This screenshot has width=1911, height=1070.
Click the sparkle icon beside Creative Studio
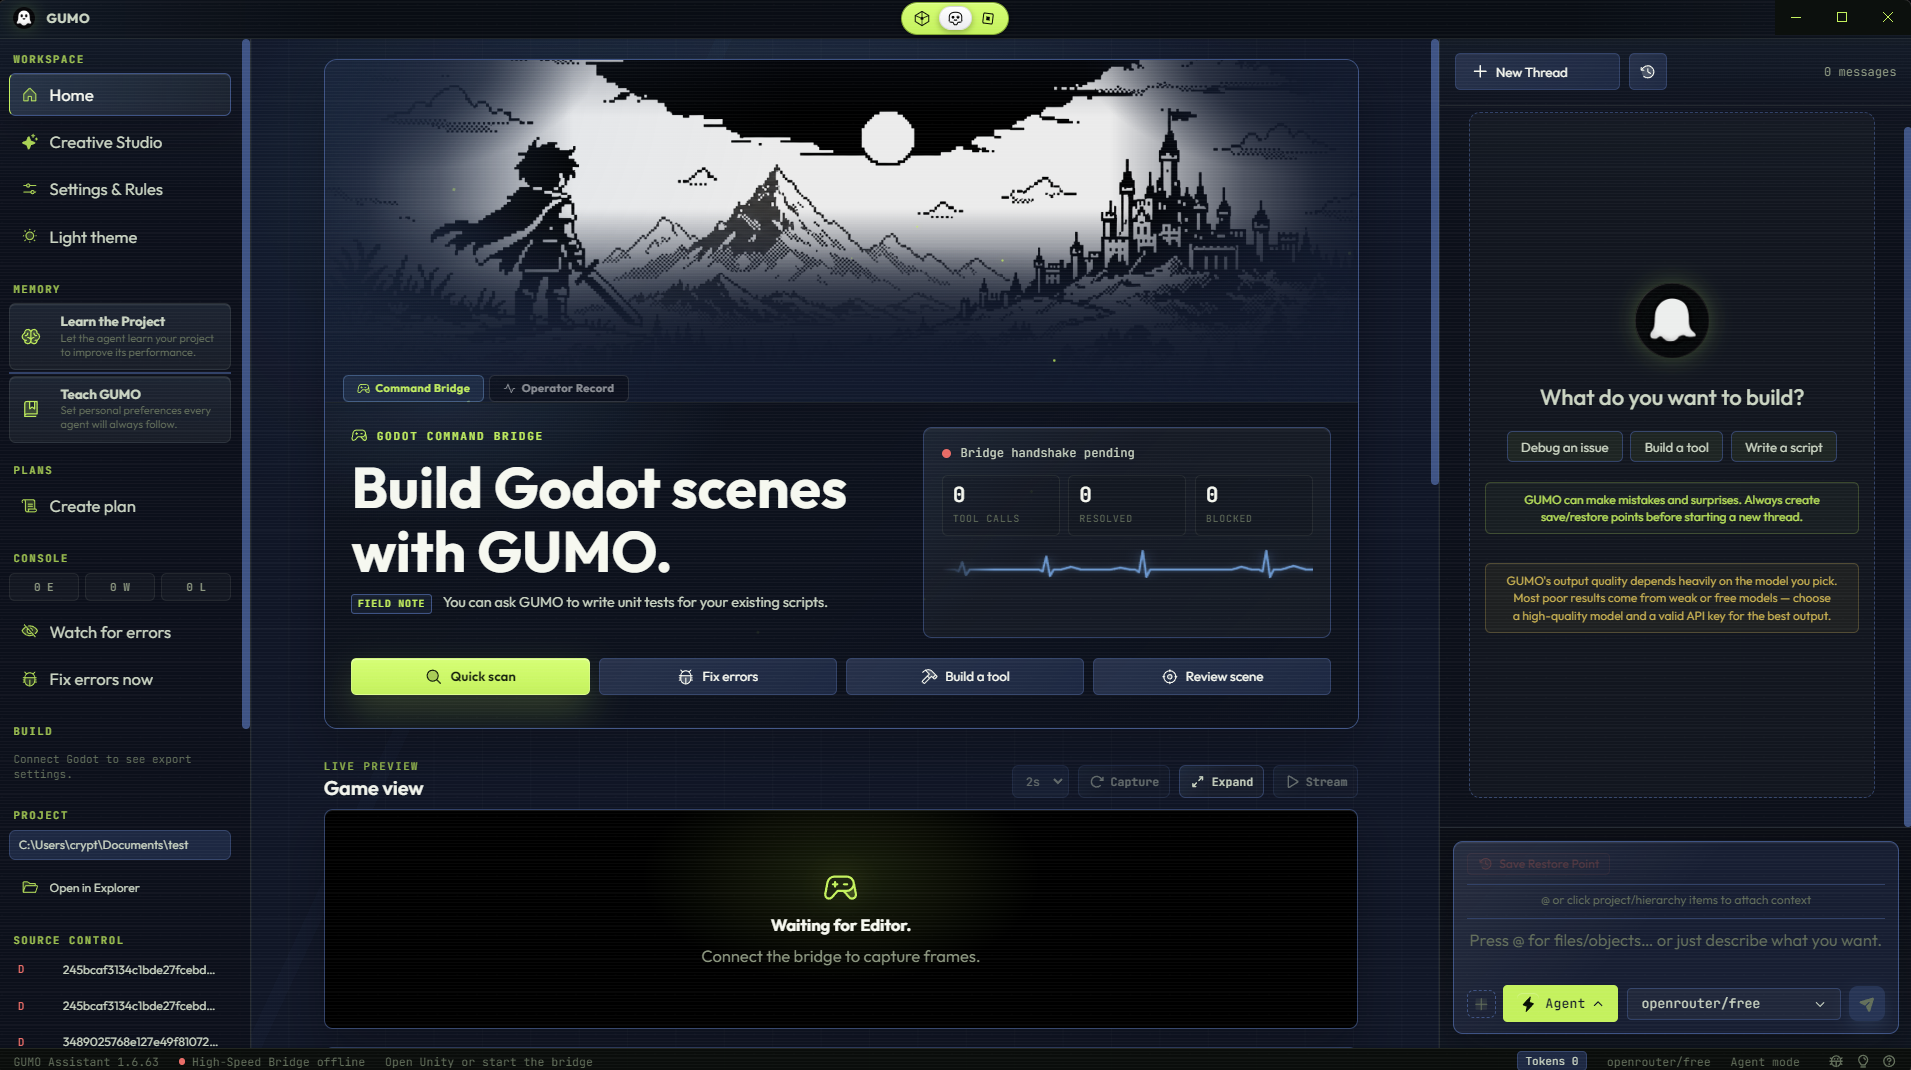point(30,142)
